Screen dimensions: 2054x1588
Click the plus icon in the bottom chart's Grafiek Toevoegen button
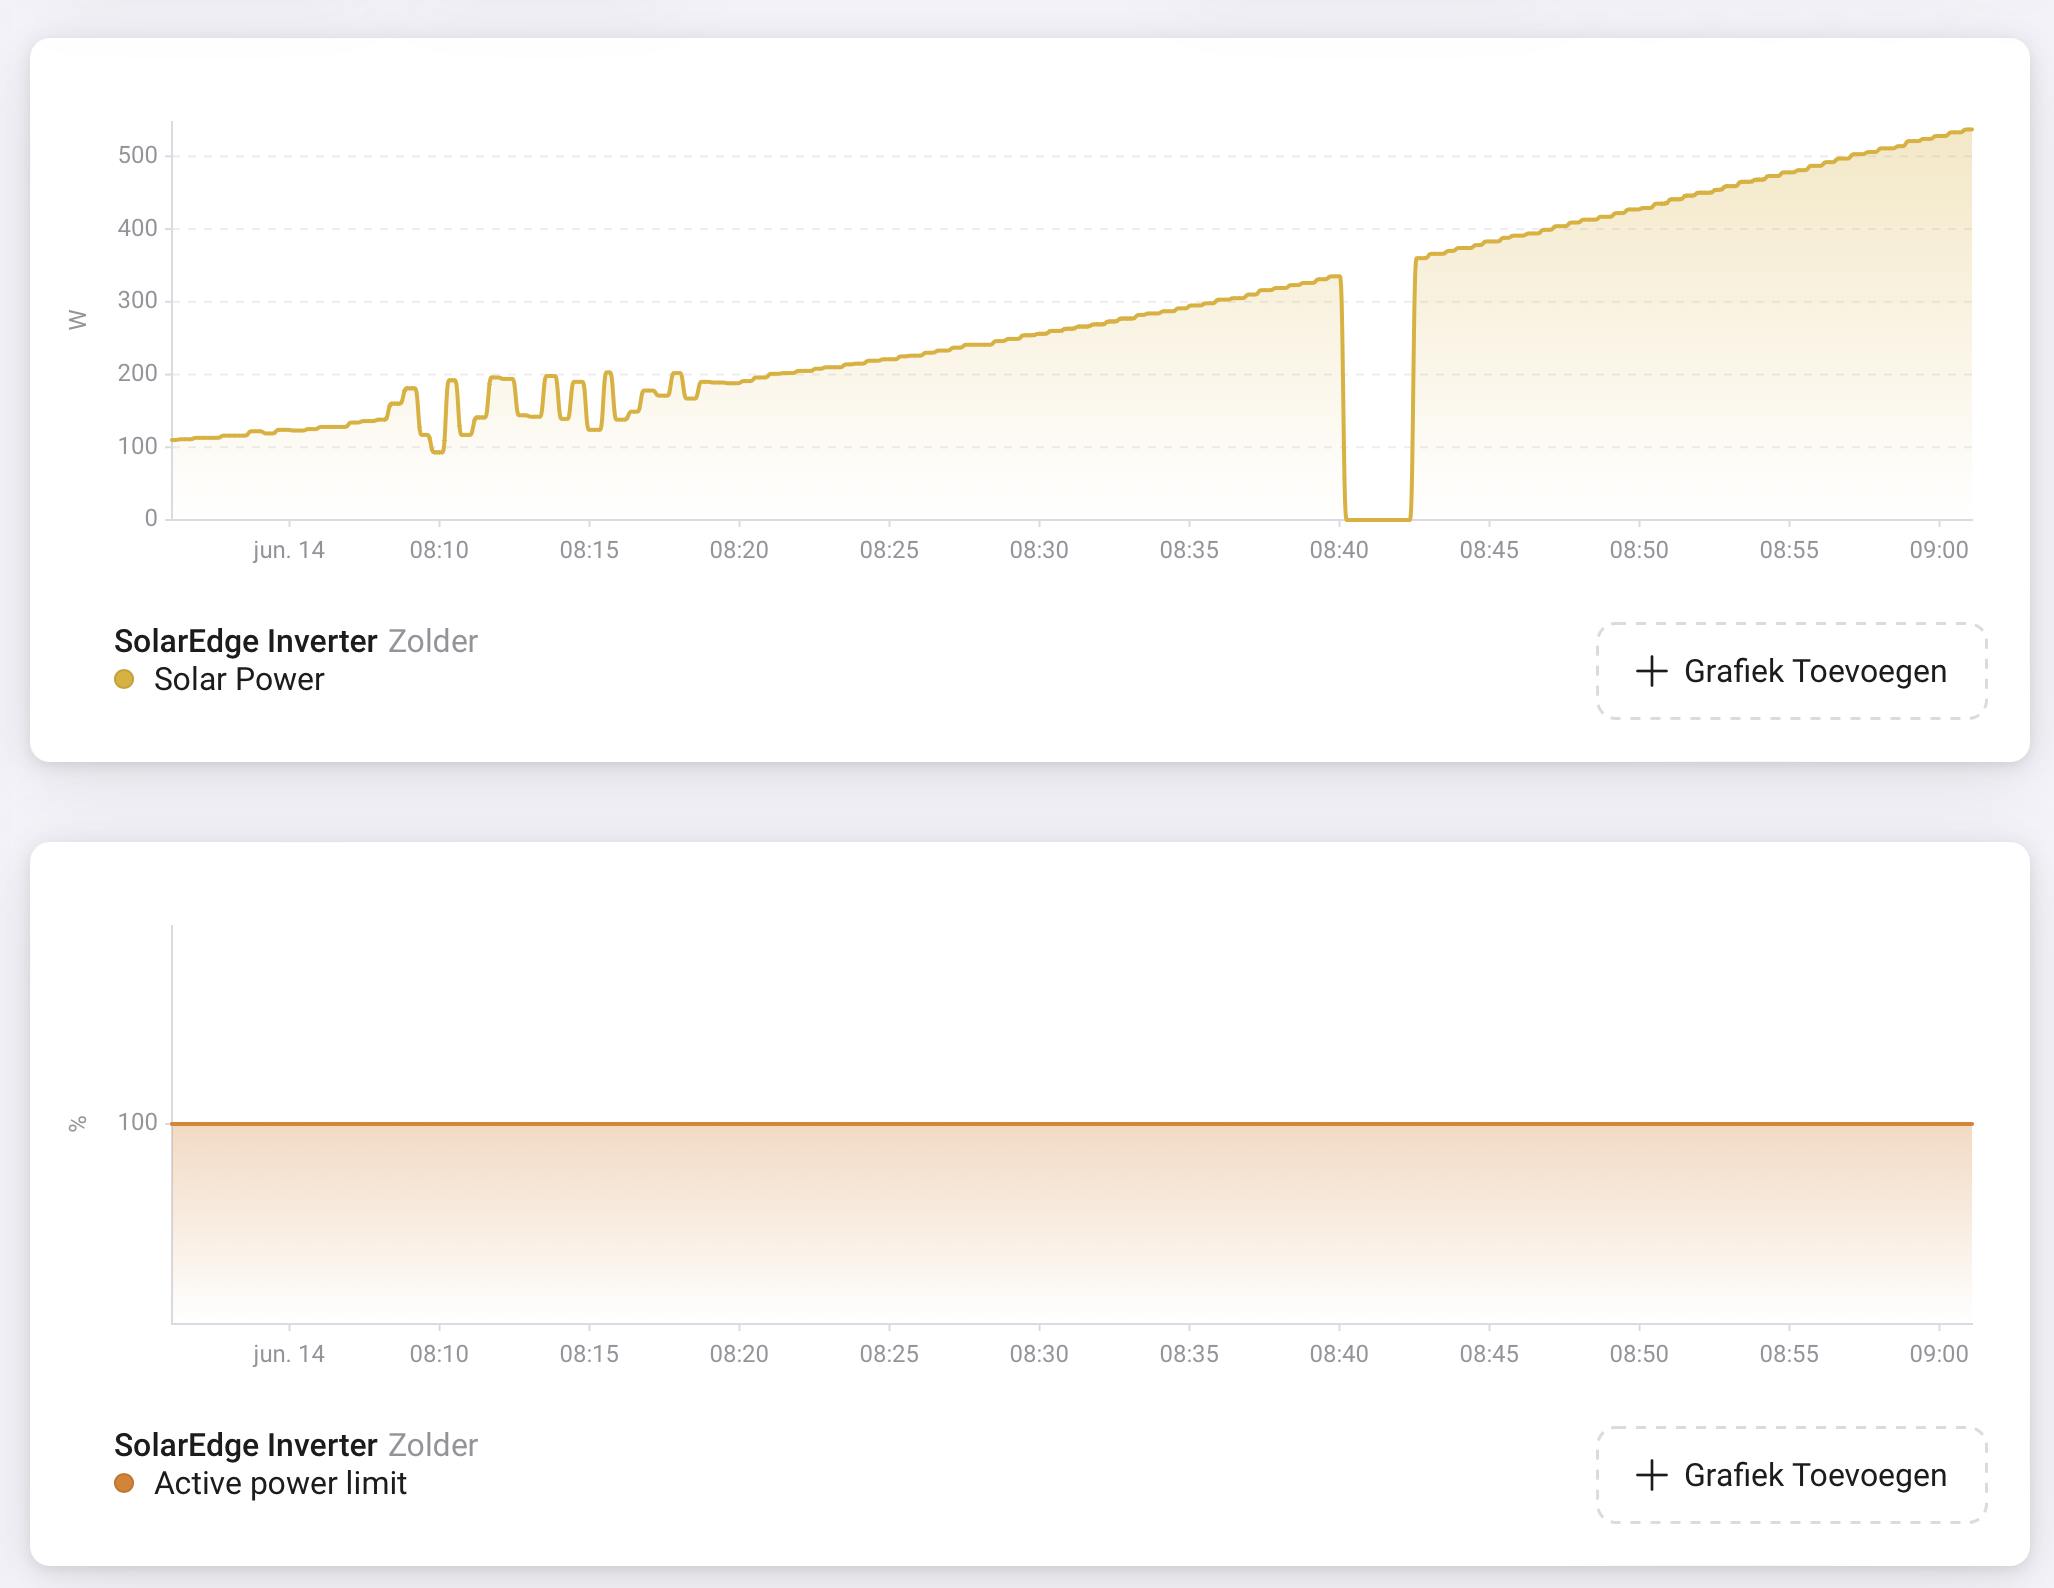(1651, 1475)
